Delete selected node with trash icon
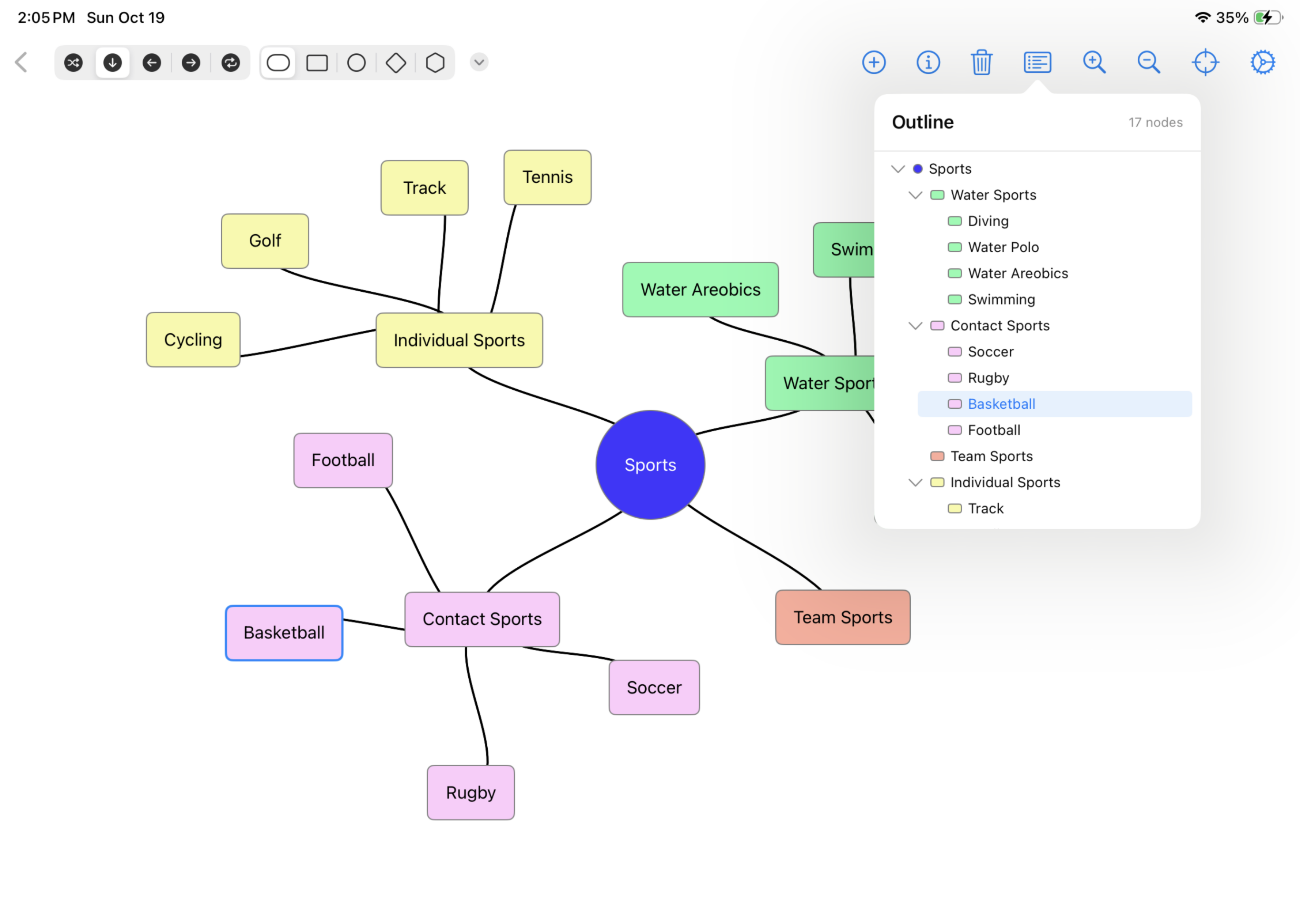The height and width of the screenshot is (908, 1300). pyautogui.click(x=981, y=62)
